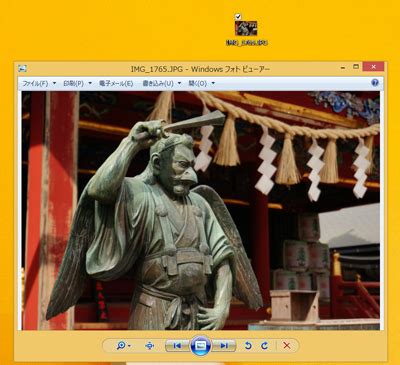This screenshot has width=400, height=365.
Task: Click the 書き込み(U) button
Action: (158, 83)
